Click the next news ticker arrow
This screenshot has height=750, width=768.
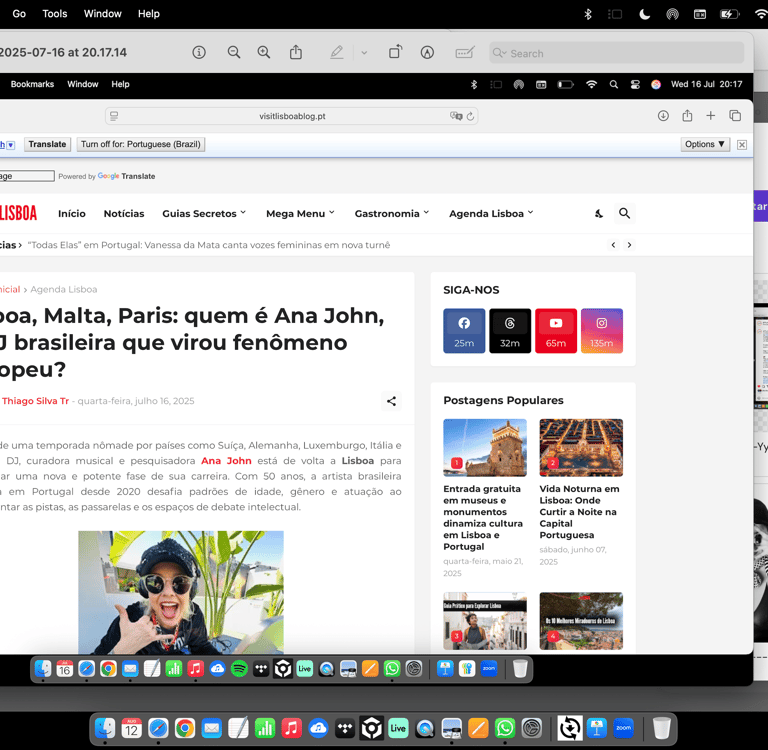pos(629,245)
